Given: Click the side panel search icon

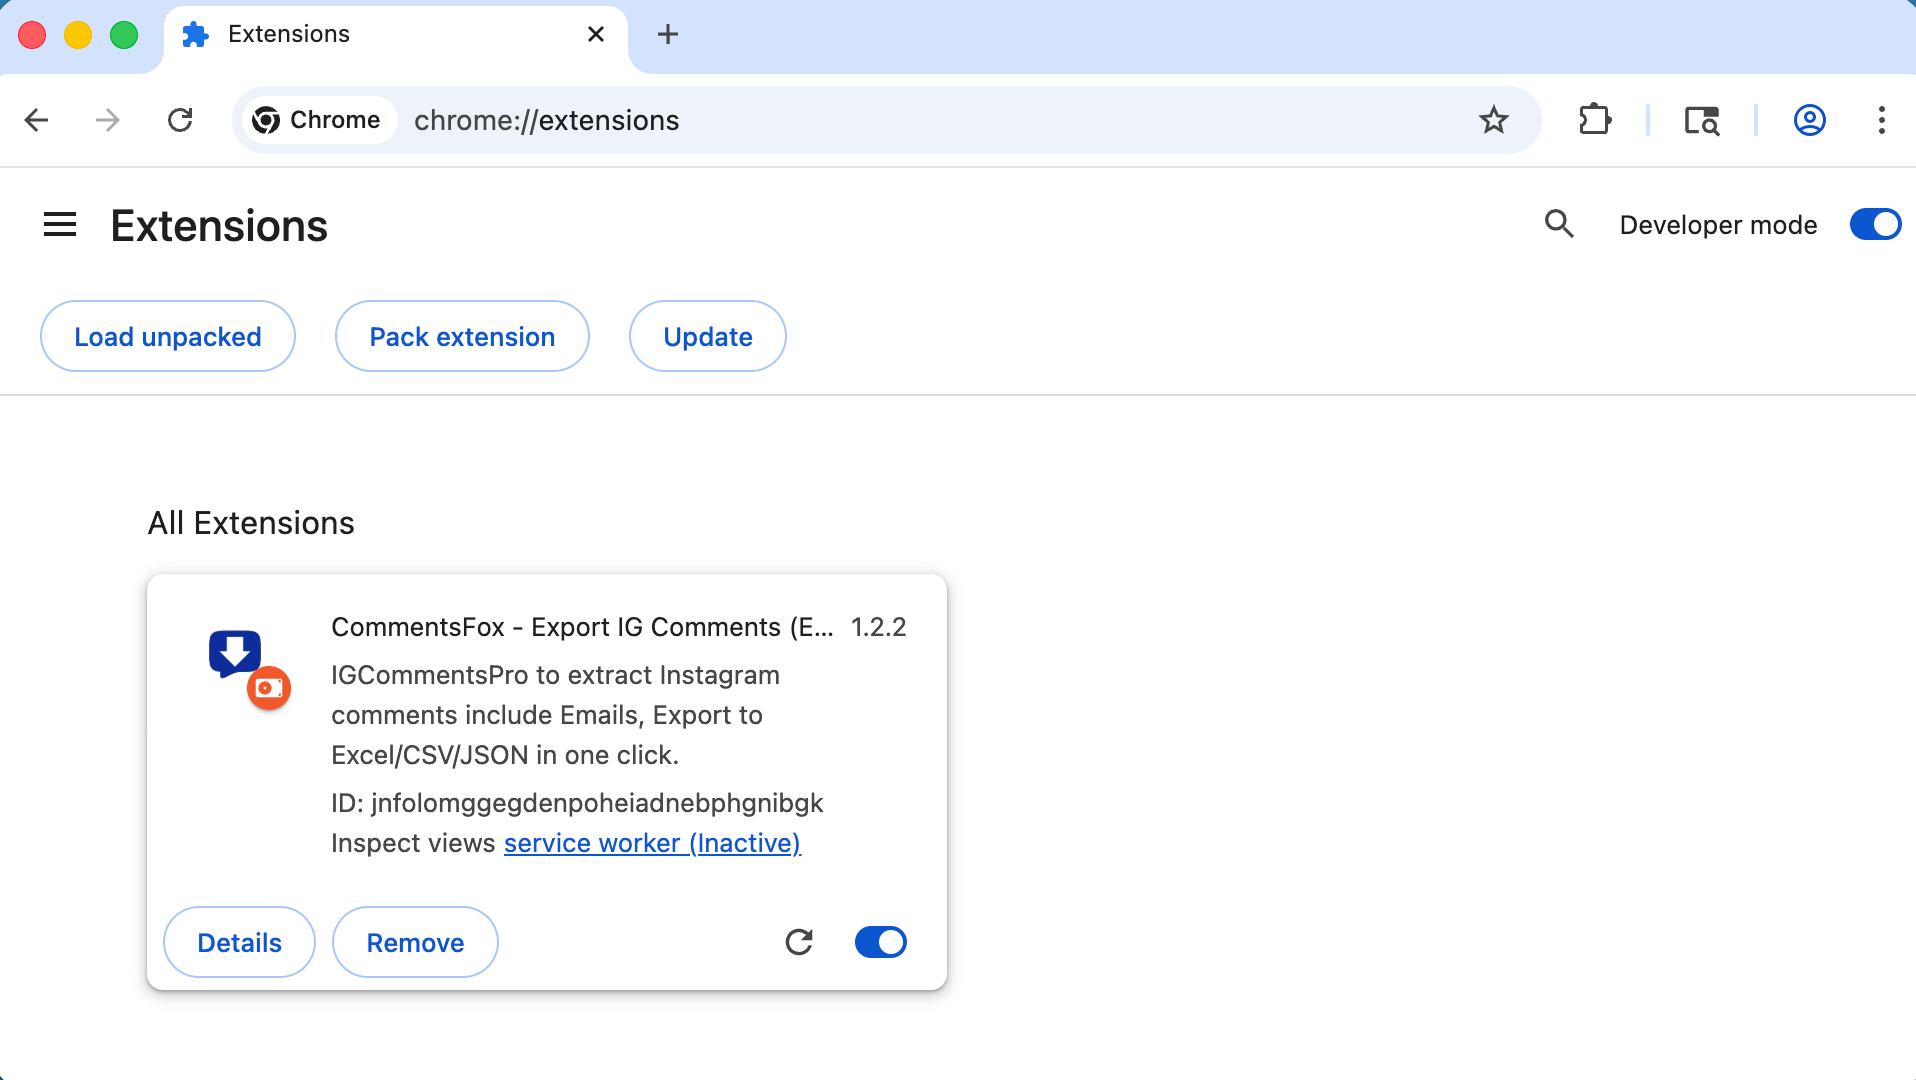Looking at the screenshot, I should [1701, 120].
